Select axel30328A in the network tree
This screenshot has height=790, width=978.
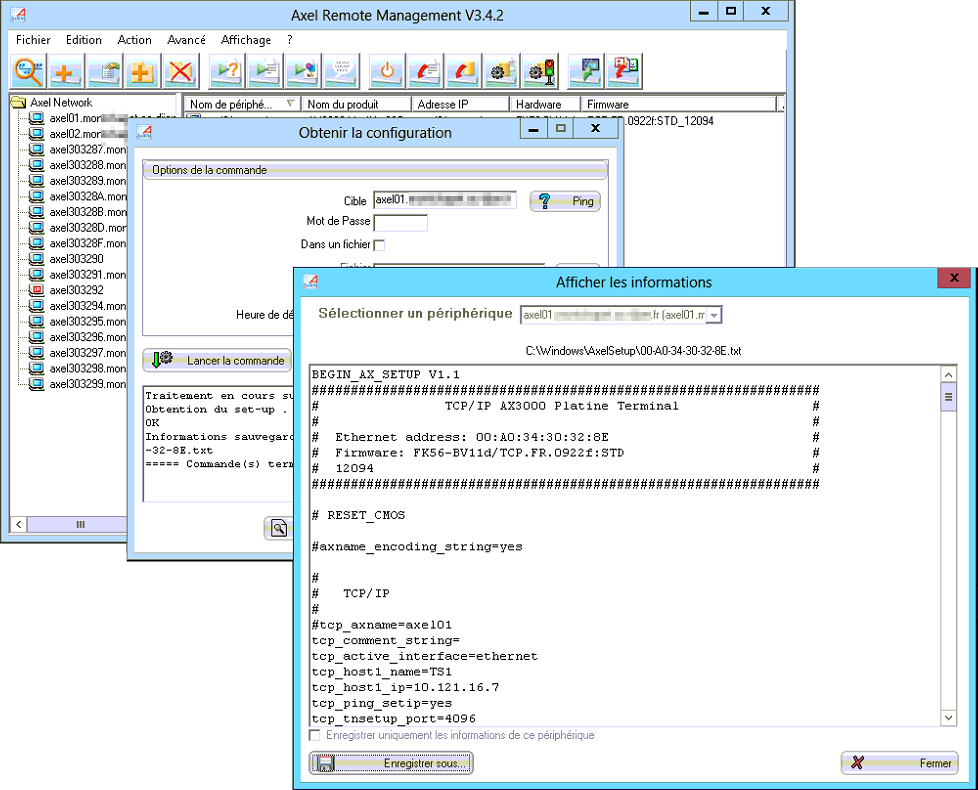point(87,196)
